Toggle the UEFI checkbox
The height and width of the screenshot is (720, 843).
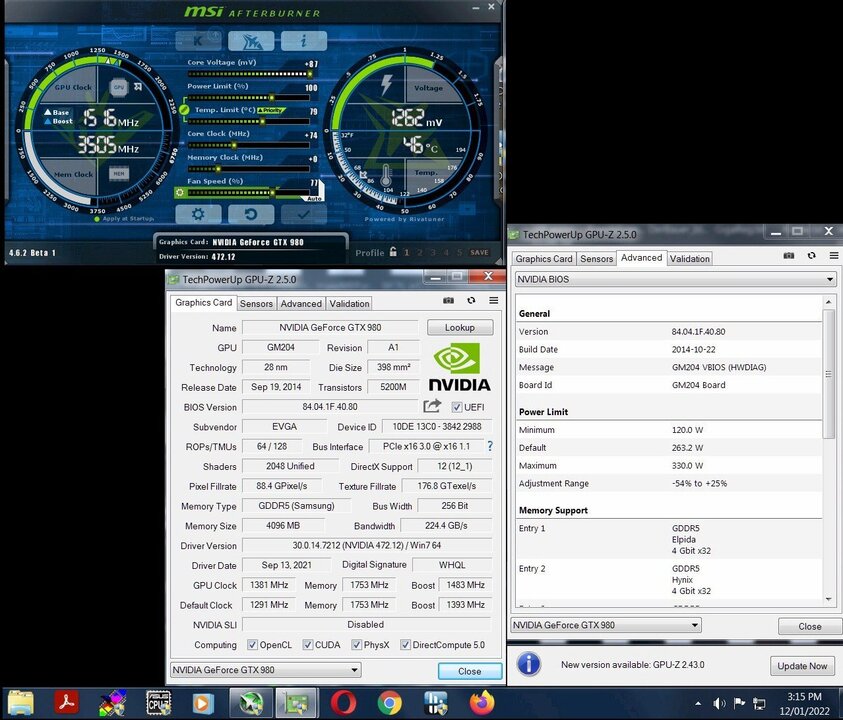457,407
